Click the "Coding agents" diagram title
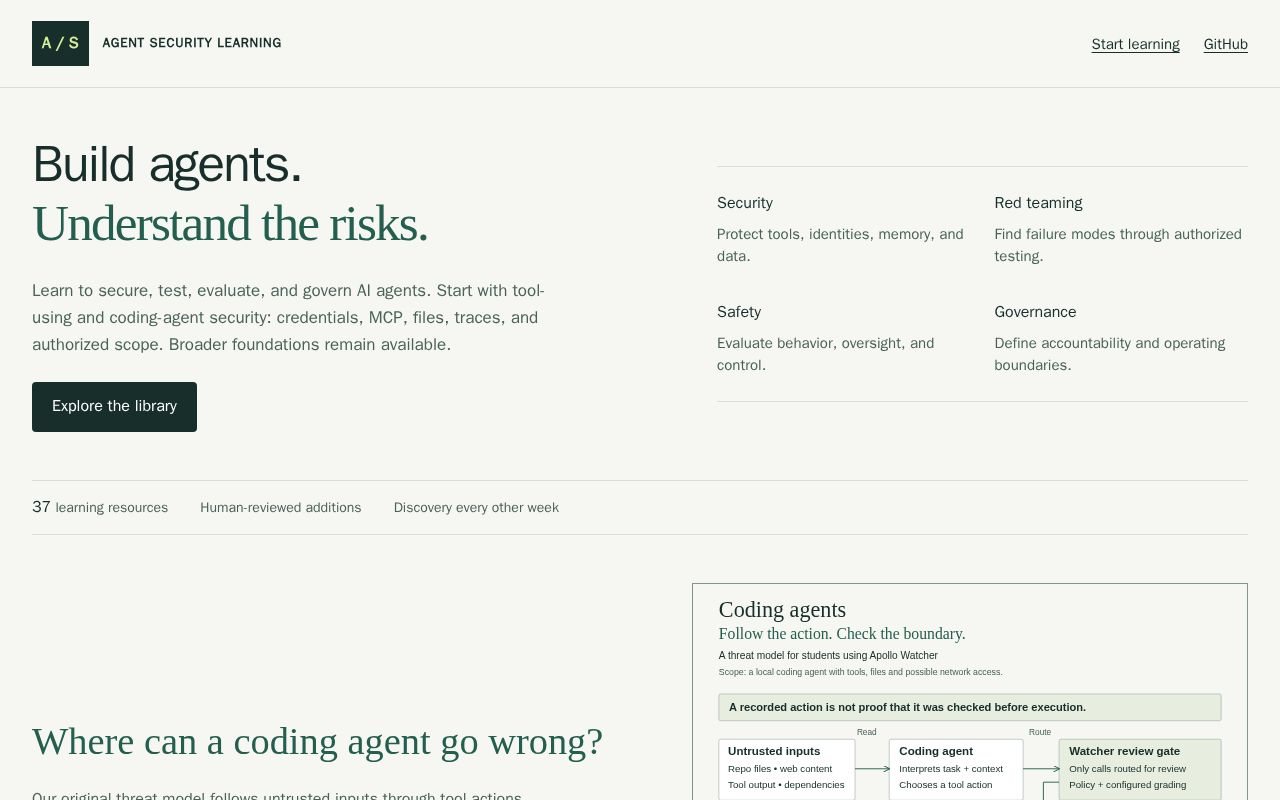 click(x=782, y=610)
